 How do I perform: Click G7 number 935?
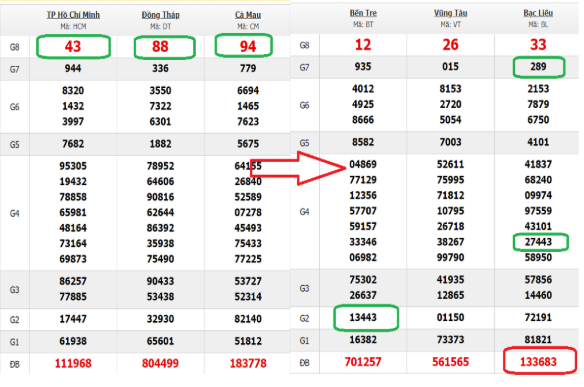click(x=363, y=67)
